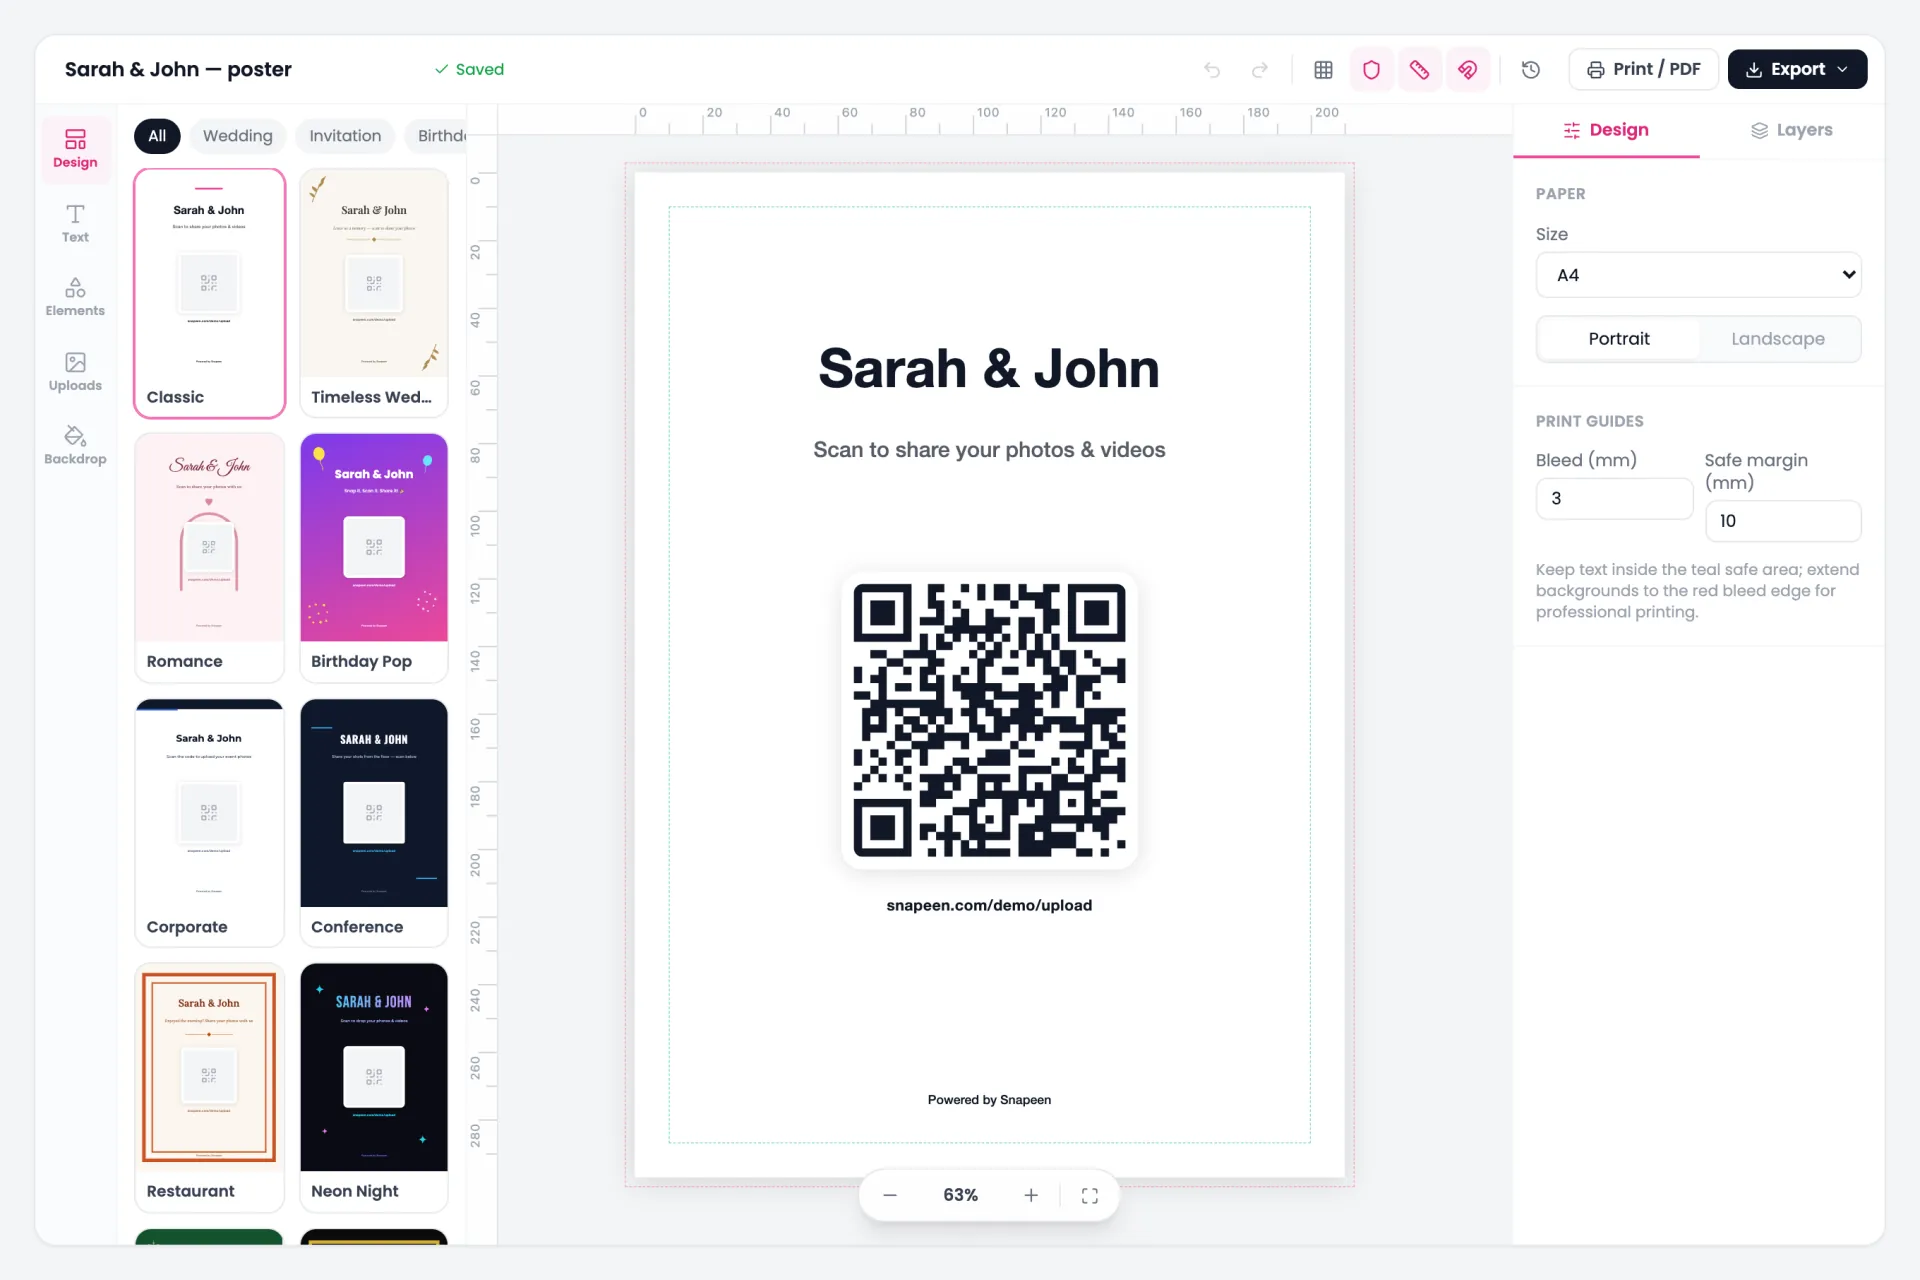This screenshot has height=1280, width=1920.
Task: Select Portrait orientation
Action: (1619, 339)
